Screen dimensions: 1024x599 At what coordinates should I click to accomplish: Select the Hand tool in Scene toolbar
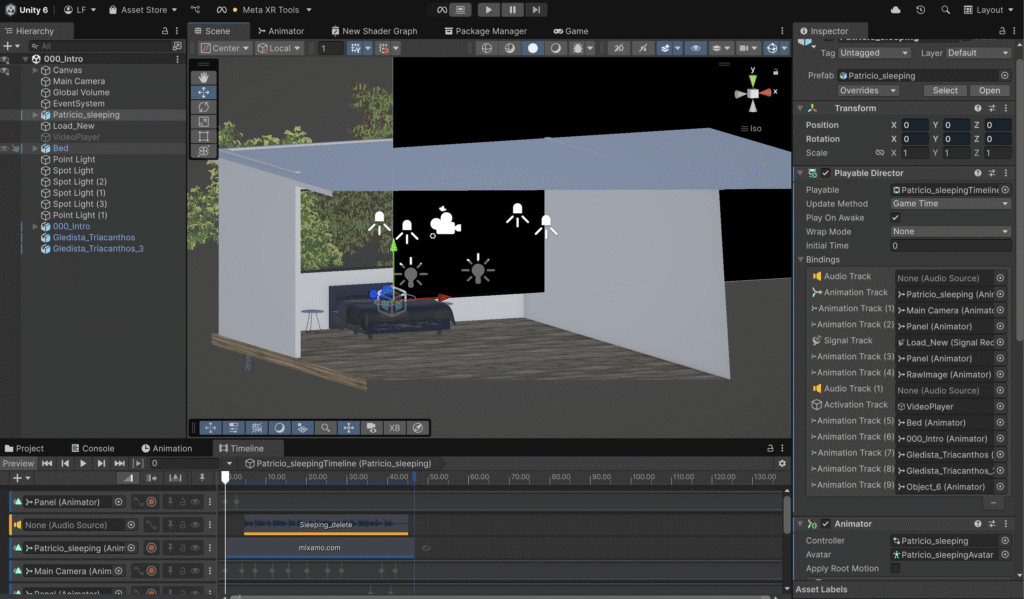pyautogui.click(x=204, y=77)
